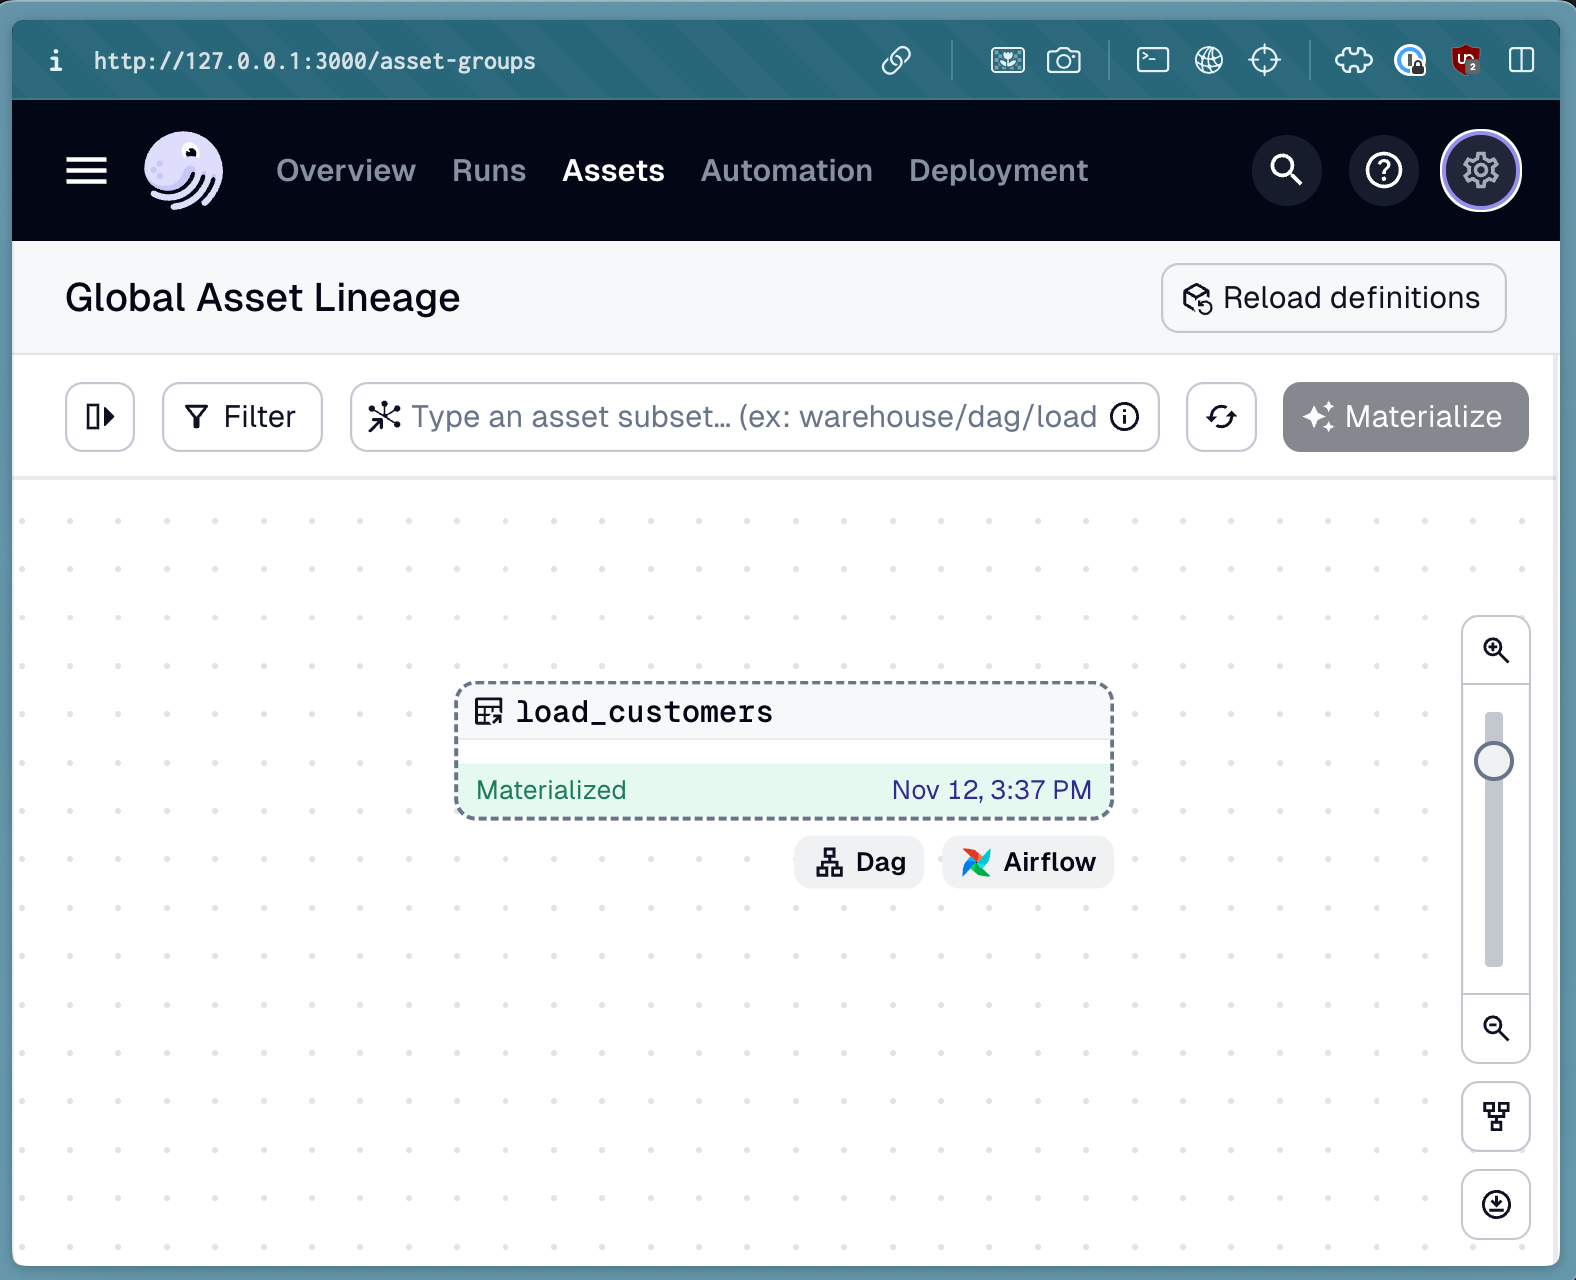Click the Reload definitions button
This screenshot has width=1576, height=1280.
(1333, 298)
